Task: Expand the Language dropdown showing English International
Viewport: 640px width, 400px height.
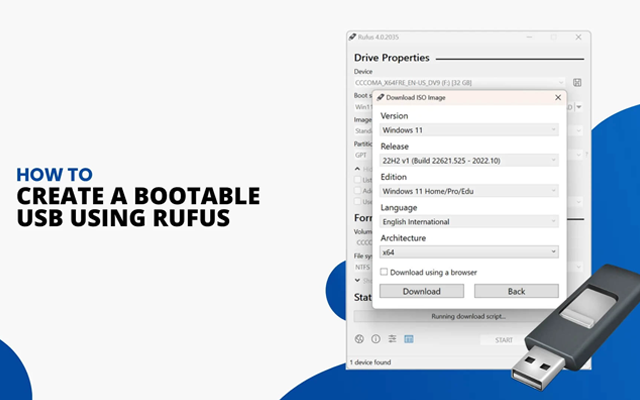Action: [x=469, y=221]
